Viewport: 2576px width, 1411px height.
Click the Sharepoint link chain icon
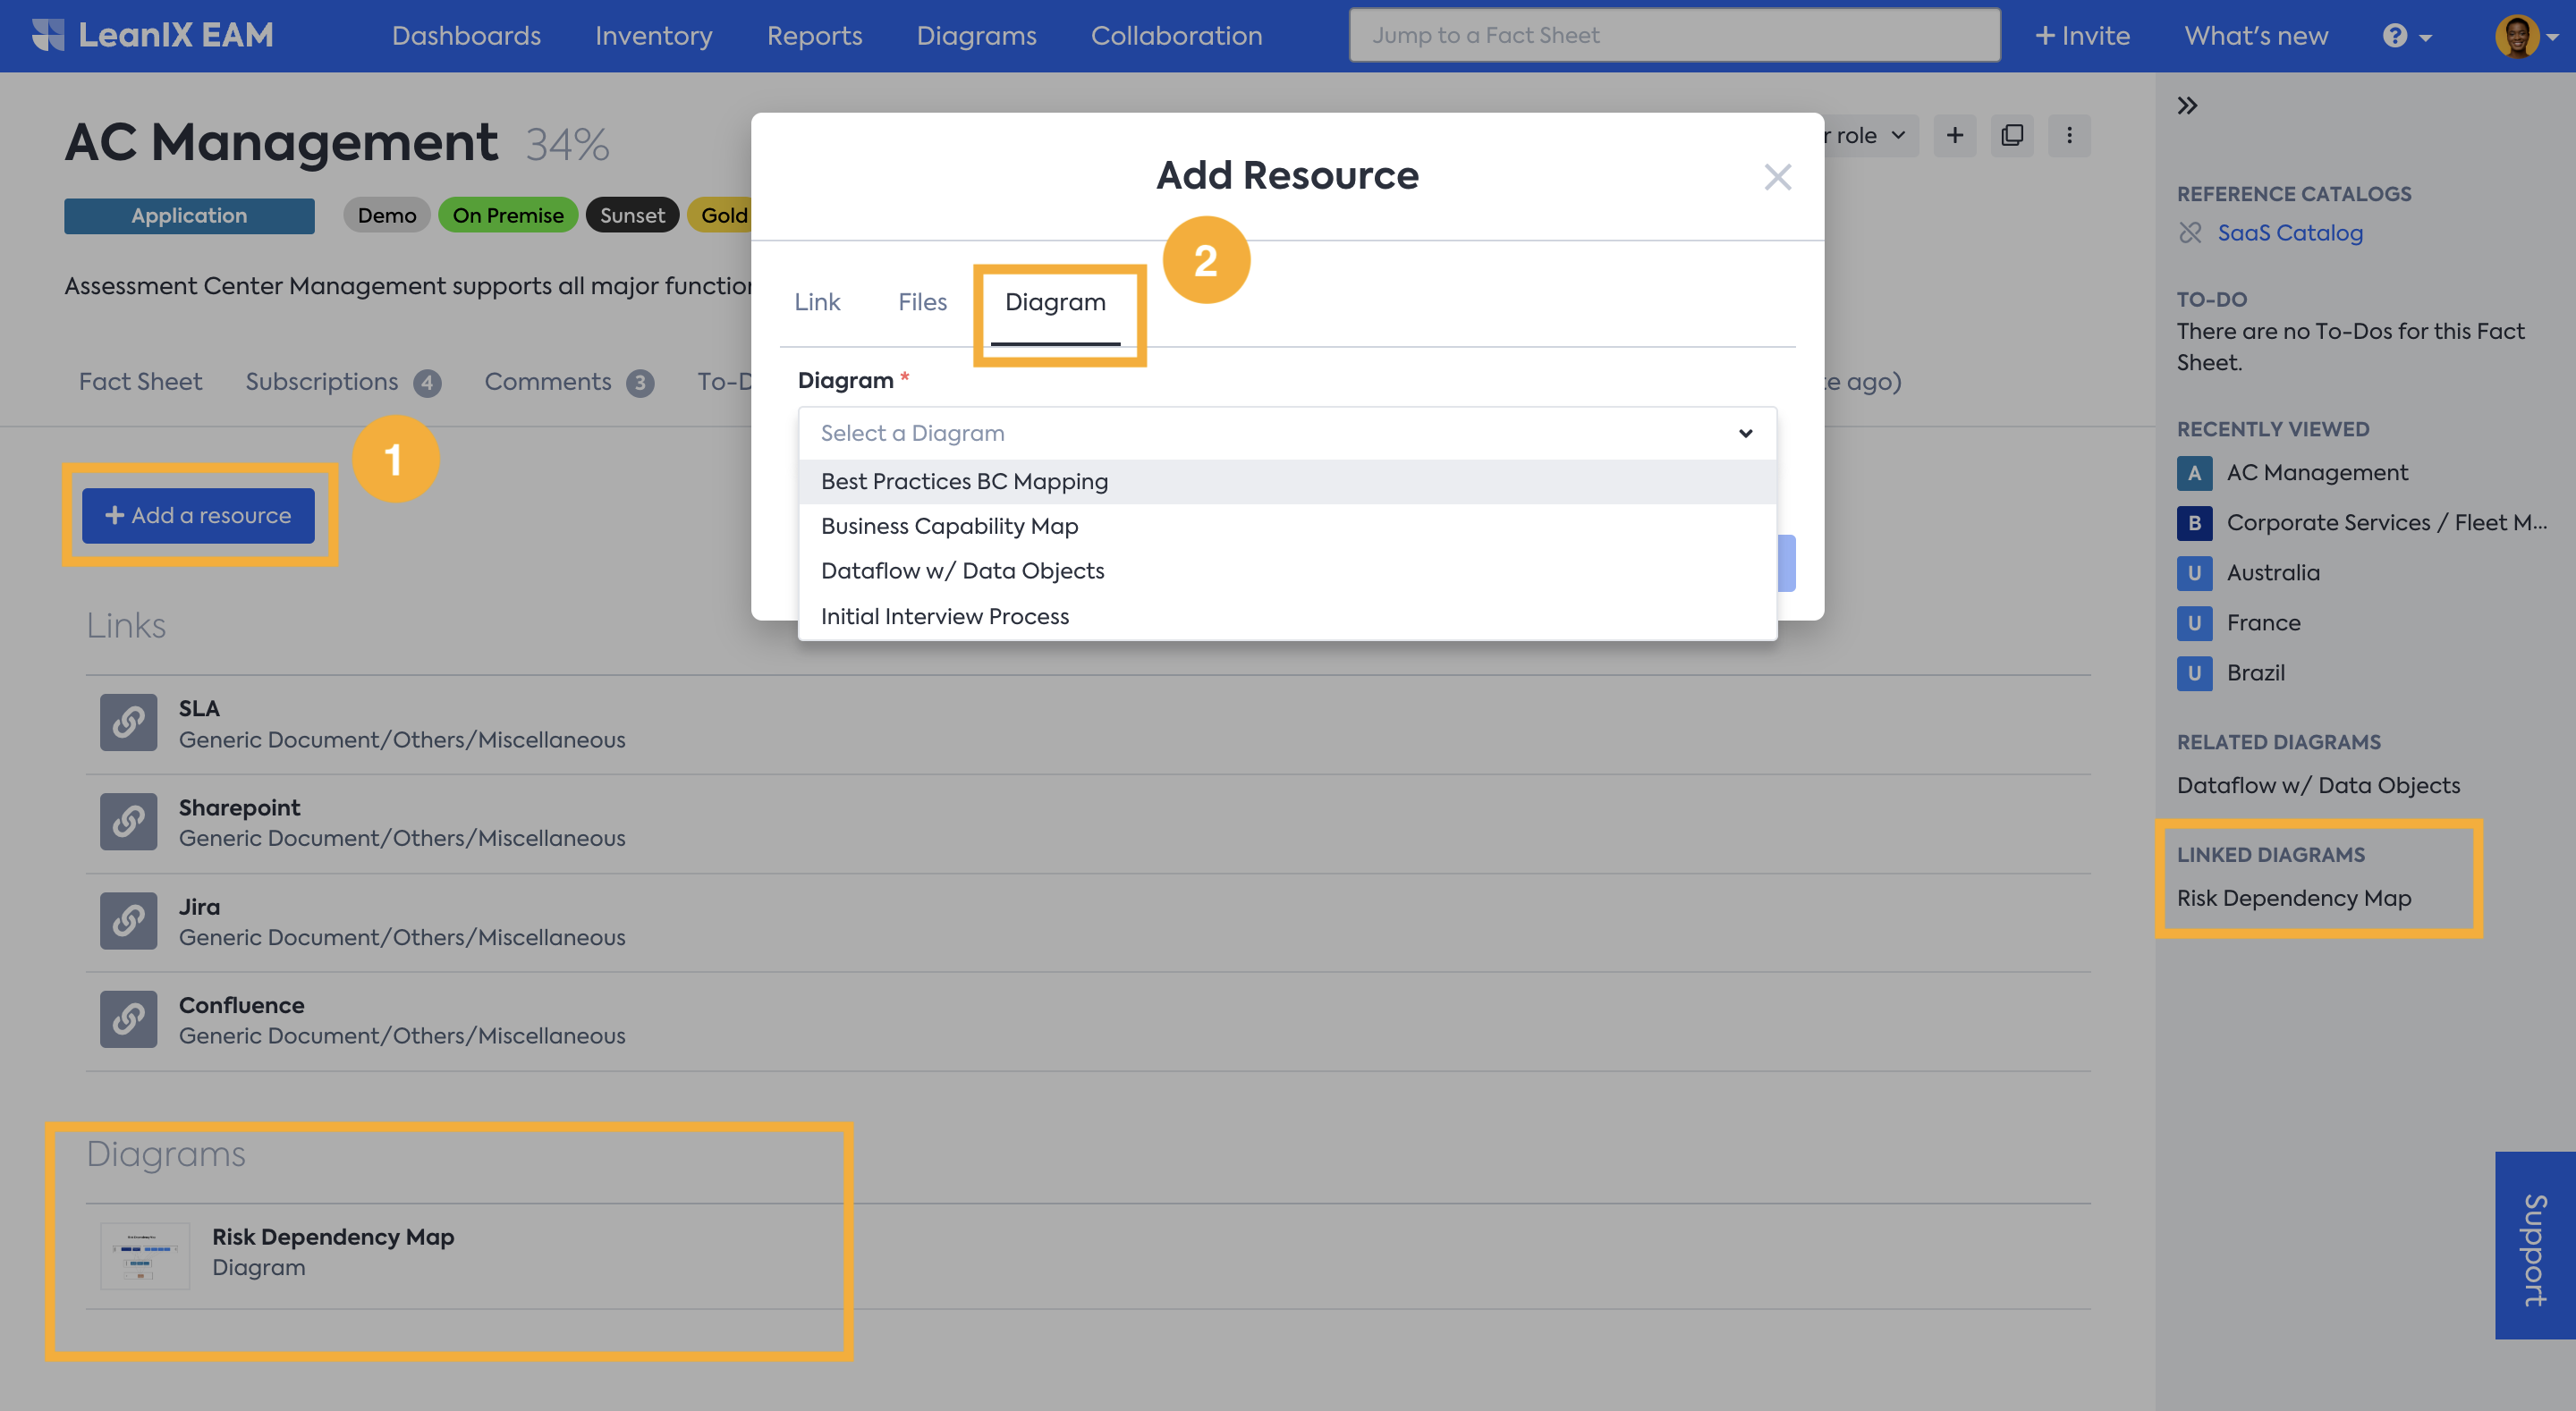[128, 821]
